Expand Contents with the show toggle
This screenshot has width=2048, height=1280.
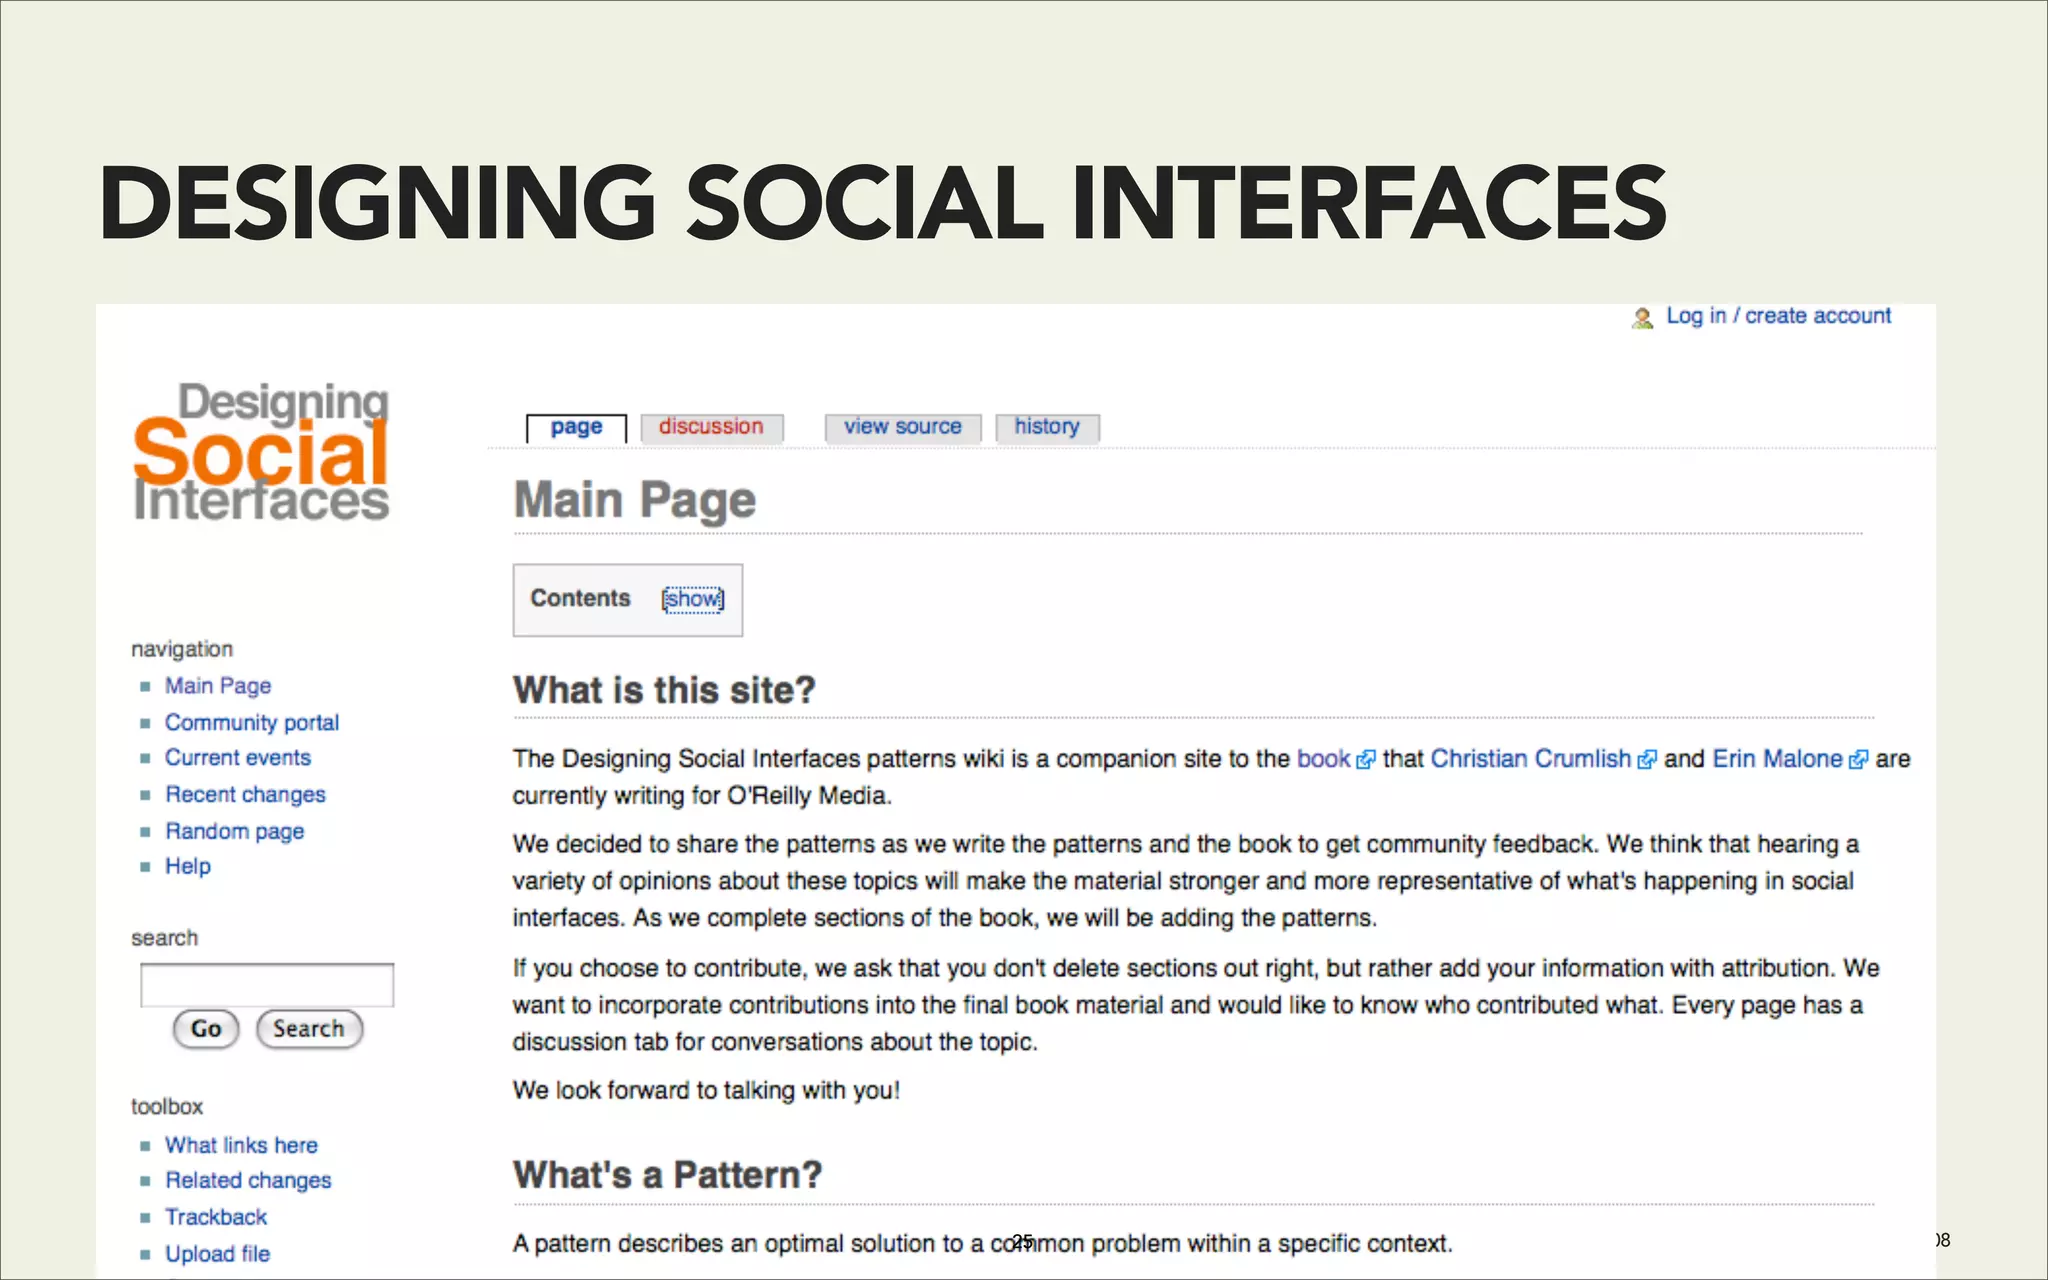pos(693,599)
